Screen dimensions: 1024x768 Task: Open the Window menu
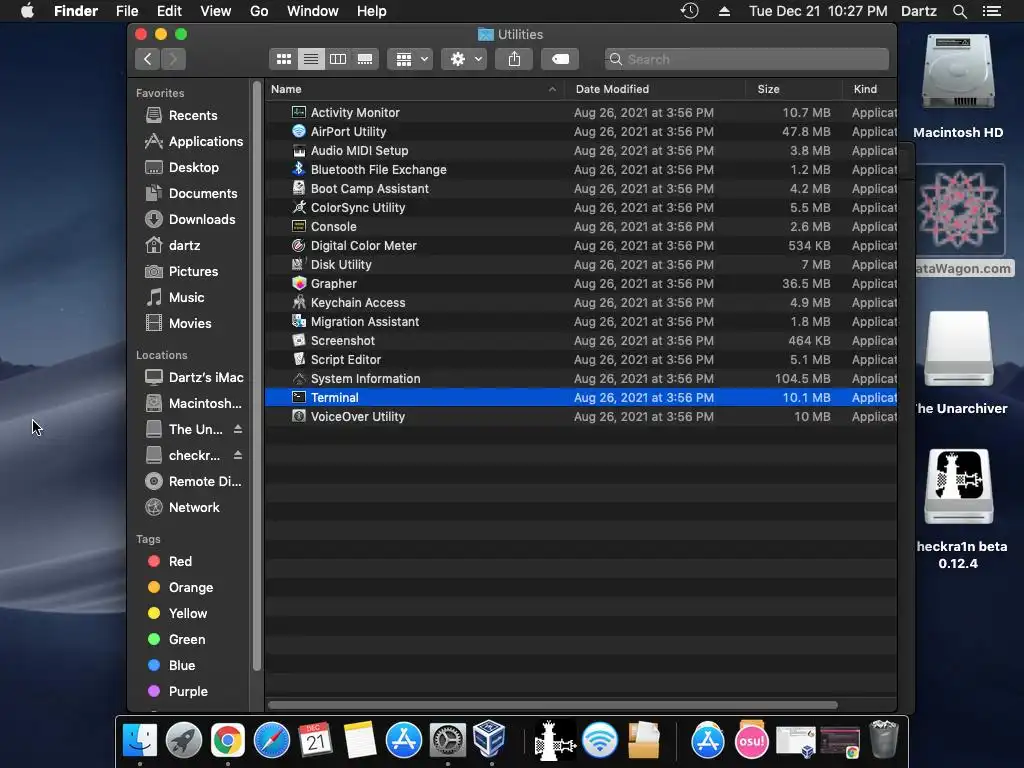point(313,11)
